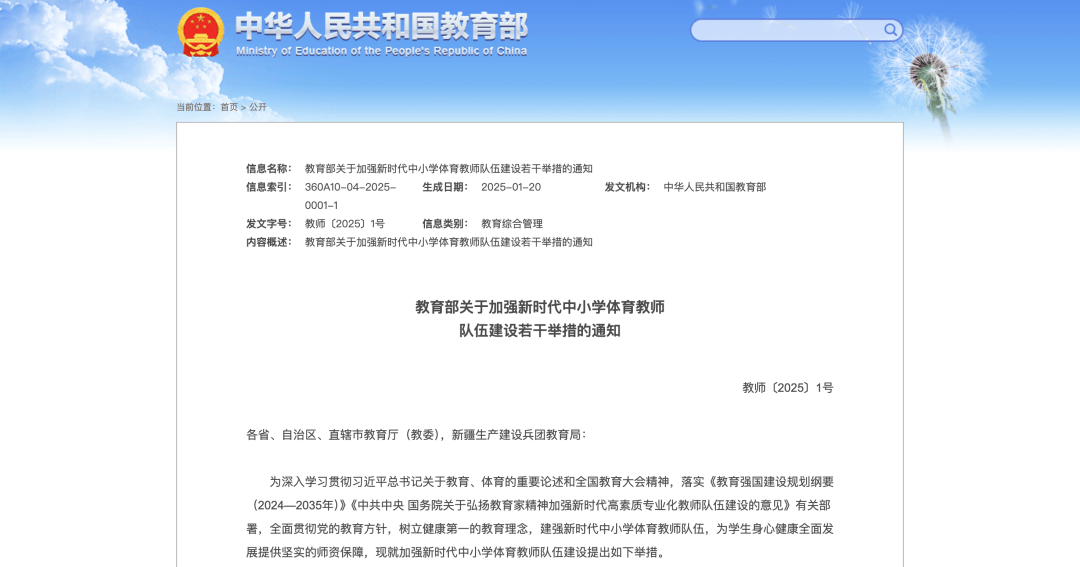Click line starting （2024—2035年）》《中共中央
Image resolution: width=1080 pixels, height=567 pixels.
pyautogui.click(x=540, y=506)
